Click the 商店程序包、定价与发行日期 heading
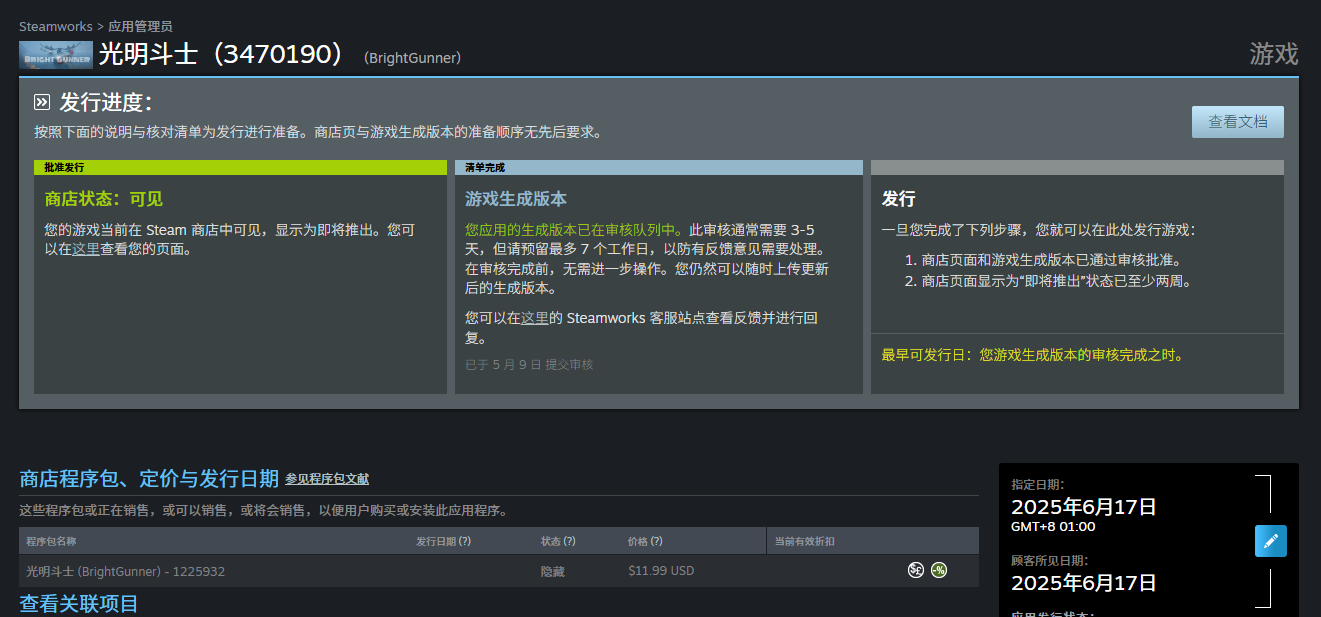 pos(149,479)
